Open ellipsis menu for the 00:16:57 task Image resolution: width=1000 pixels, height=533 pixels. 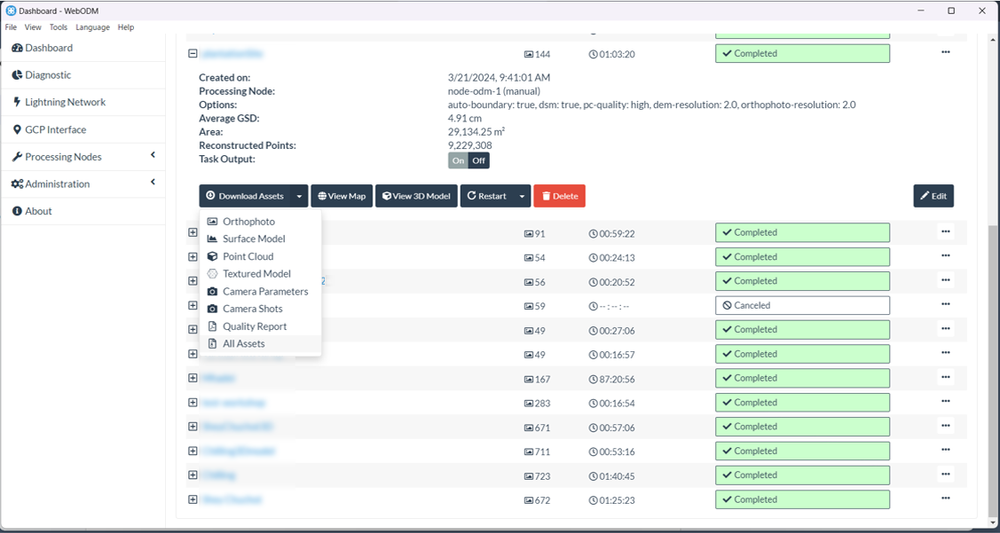point(945,353)
